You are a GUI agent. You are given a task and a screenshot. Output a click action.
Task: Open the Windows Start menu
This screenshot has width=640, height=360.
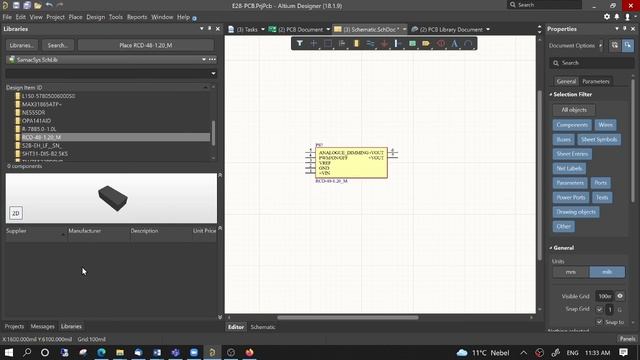pyautogui.click(x=9, y=352)
